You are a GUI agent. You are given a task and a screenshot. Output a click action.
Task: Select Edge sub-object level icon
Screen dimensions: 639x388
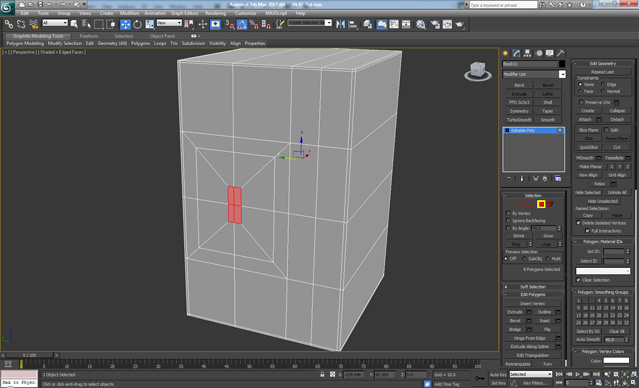[523, 204]
